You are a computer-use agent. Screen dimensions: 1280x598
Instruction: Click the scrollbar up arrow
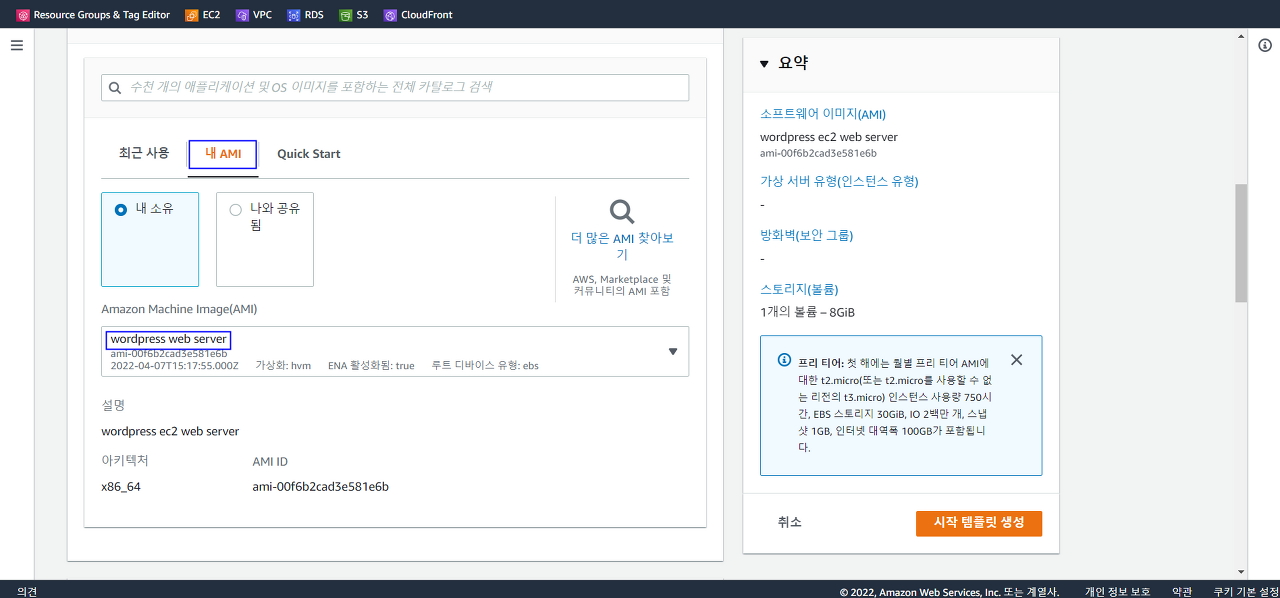pos(1241,35)
